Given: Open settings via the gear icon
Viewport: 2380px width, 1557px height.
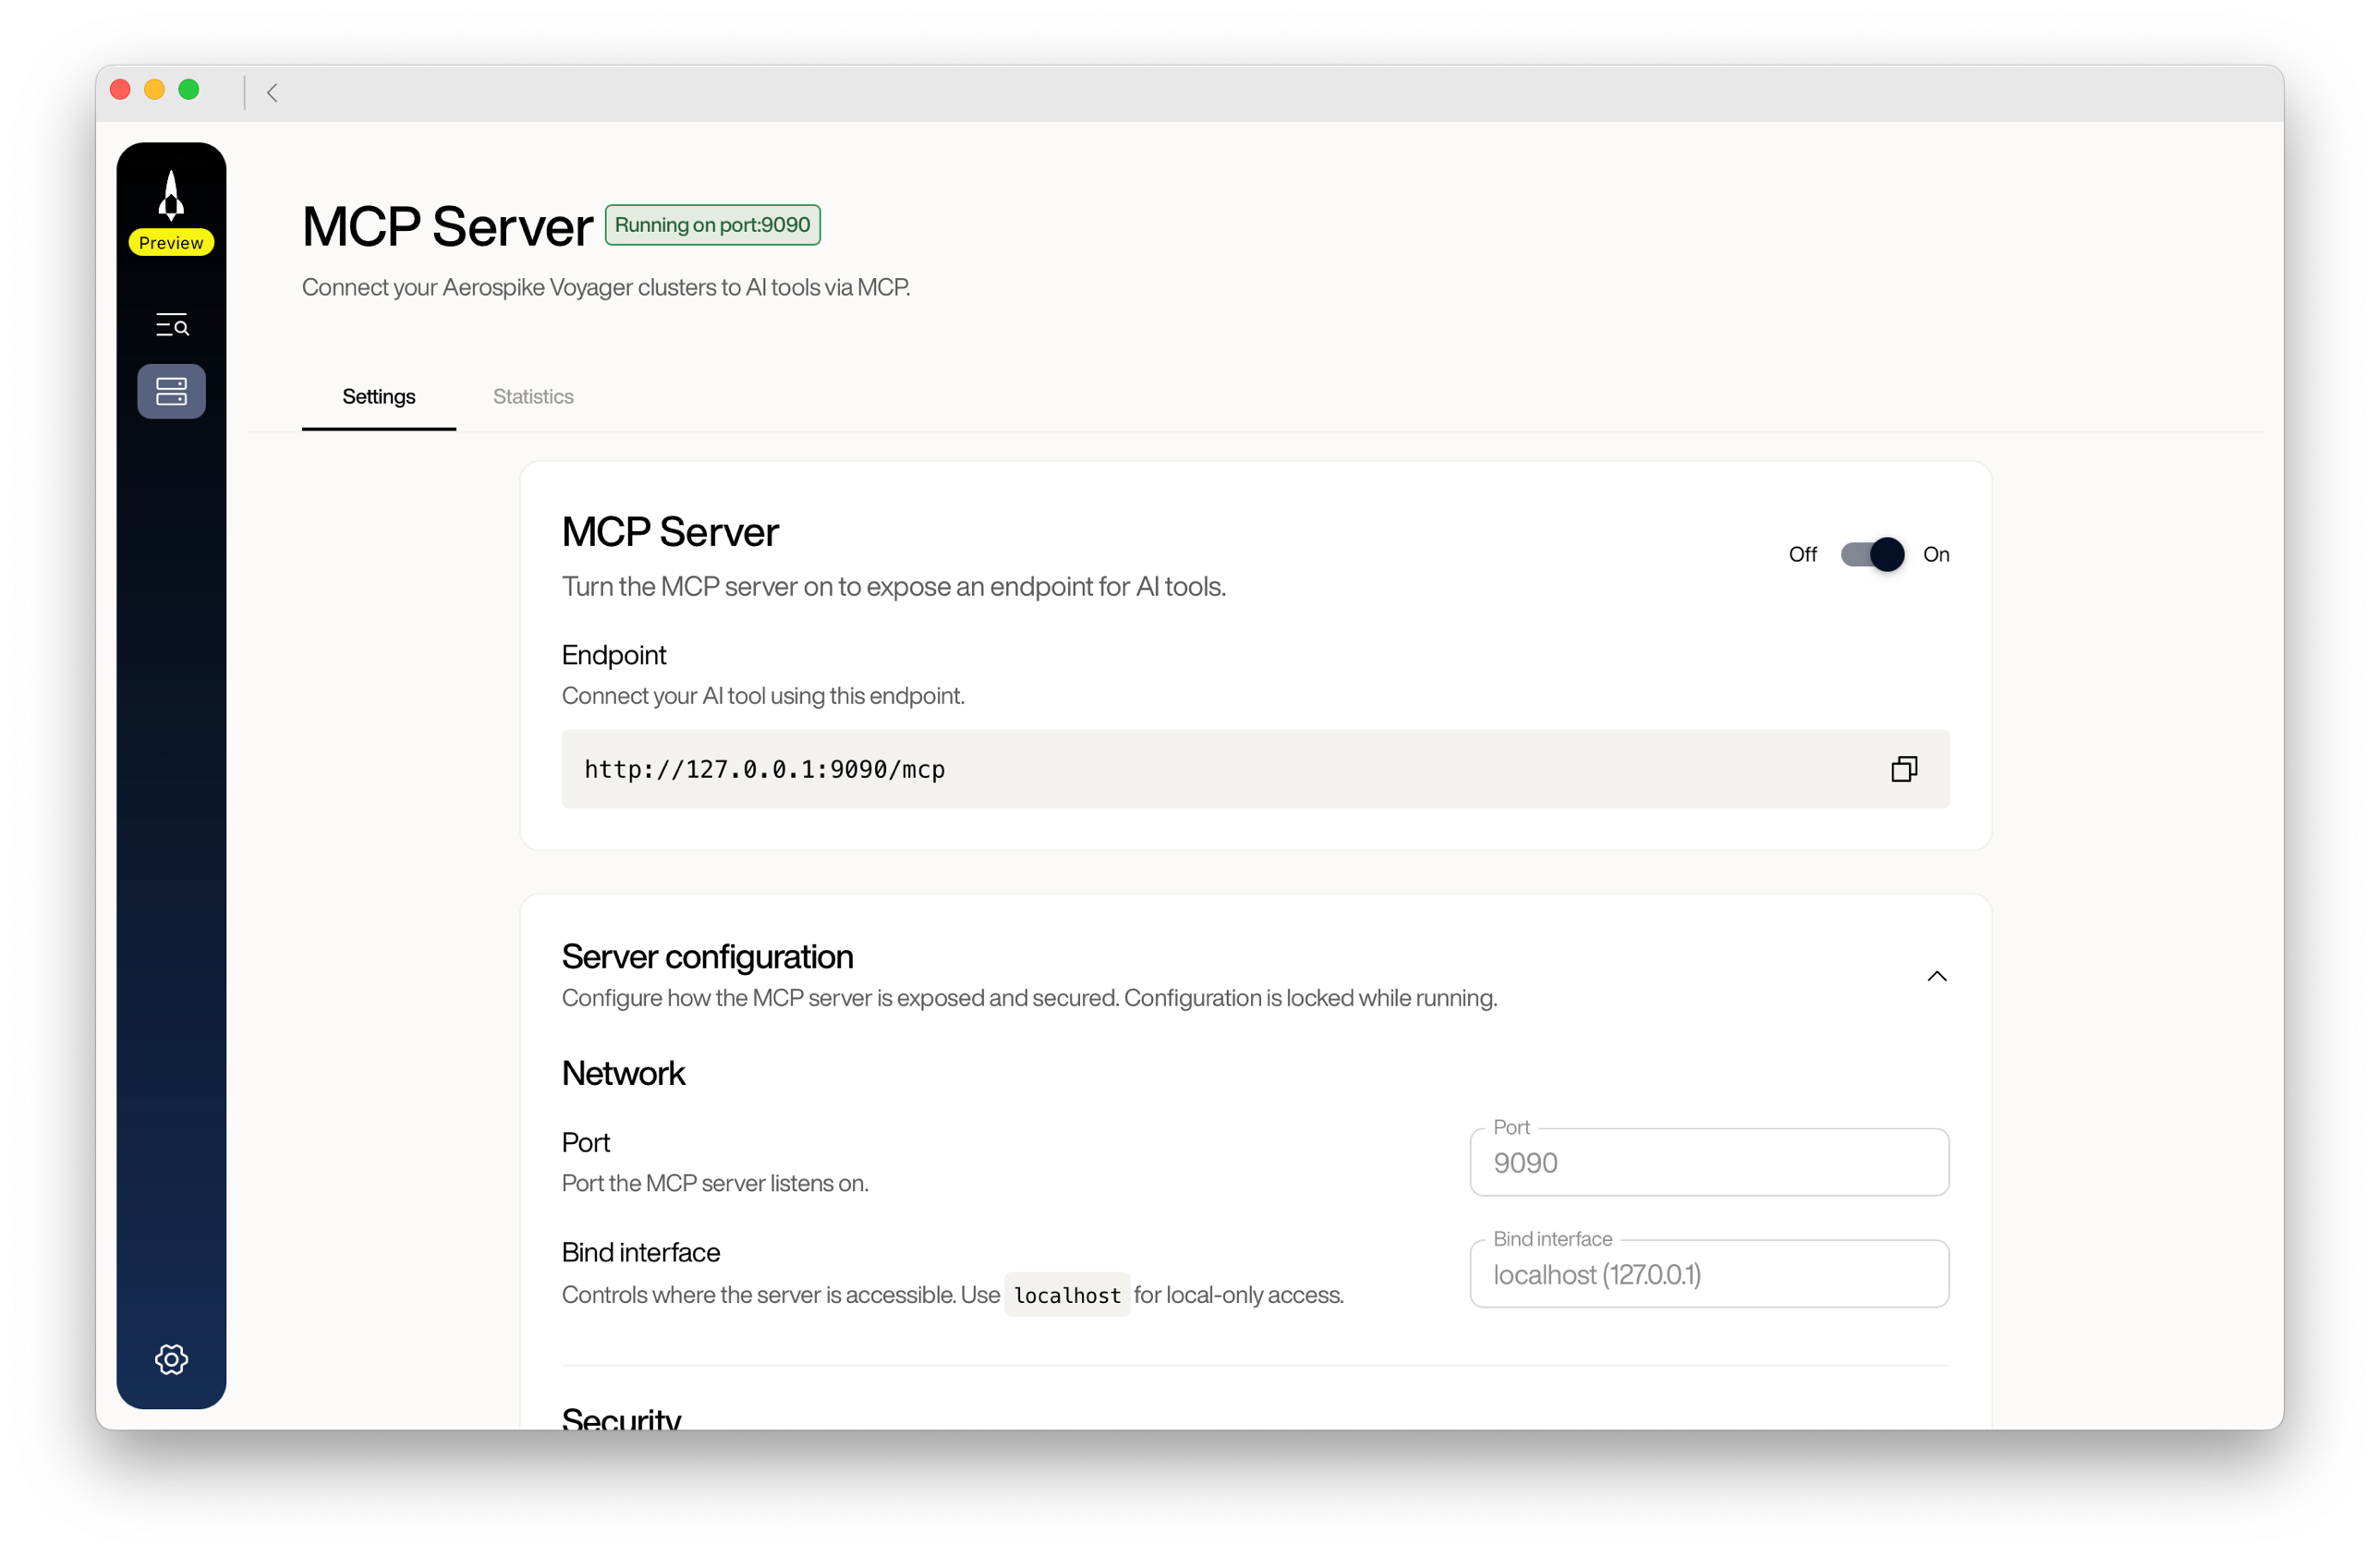Looking at the screenshot, I should [x=171, y=1359].
